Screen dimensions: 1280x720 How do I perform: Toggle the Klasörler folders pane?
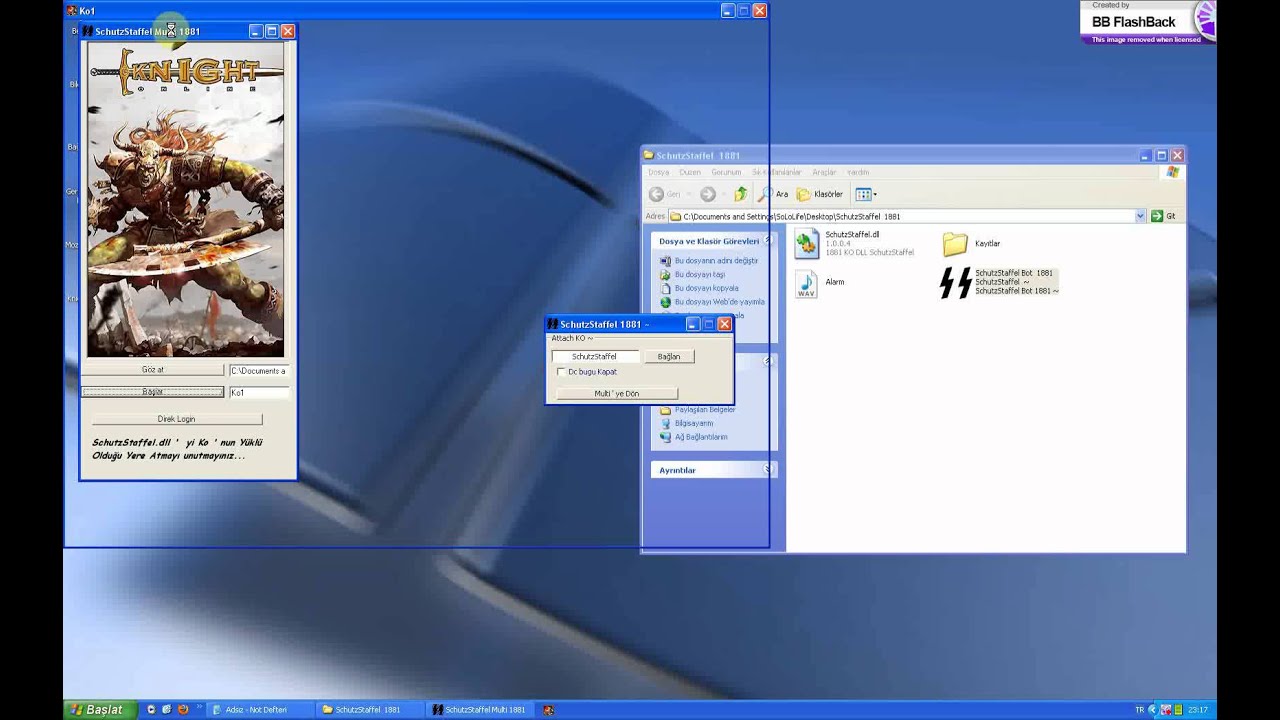(x=820, y=194)
